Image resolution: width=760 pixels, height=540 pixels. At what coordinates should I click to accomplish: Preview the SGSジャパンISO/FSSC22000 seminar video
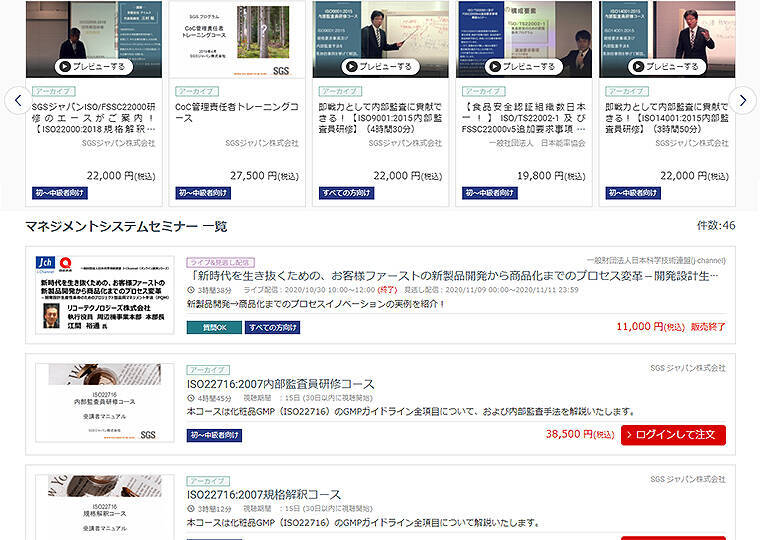tap(94, 66)
